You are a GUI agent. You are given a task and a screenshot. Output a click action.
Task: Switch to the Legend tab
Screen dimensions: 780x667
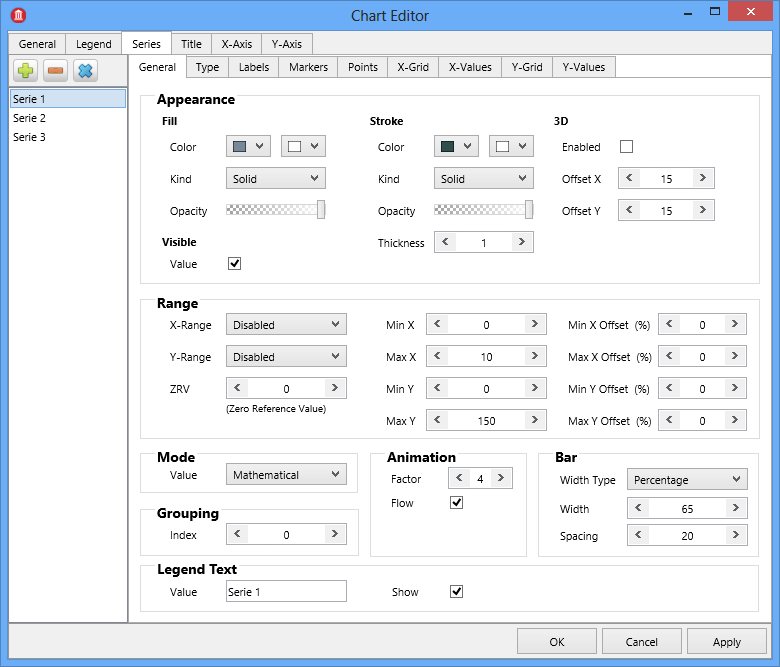point(94,44)
